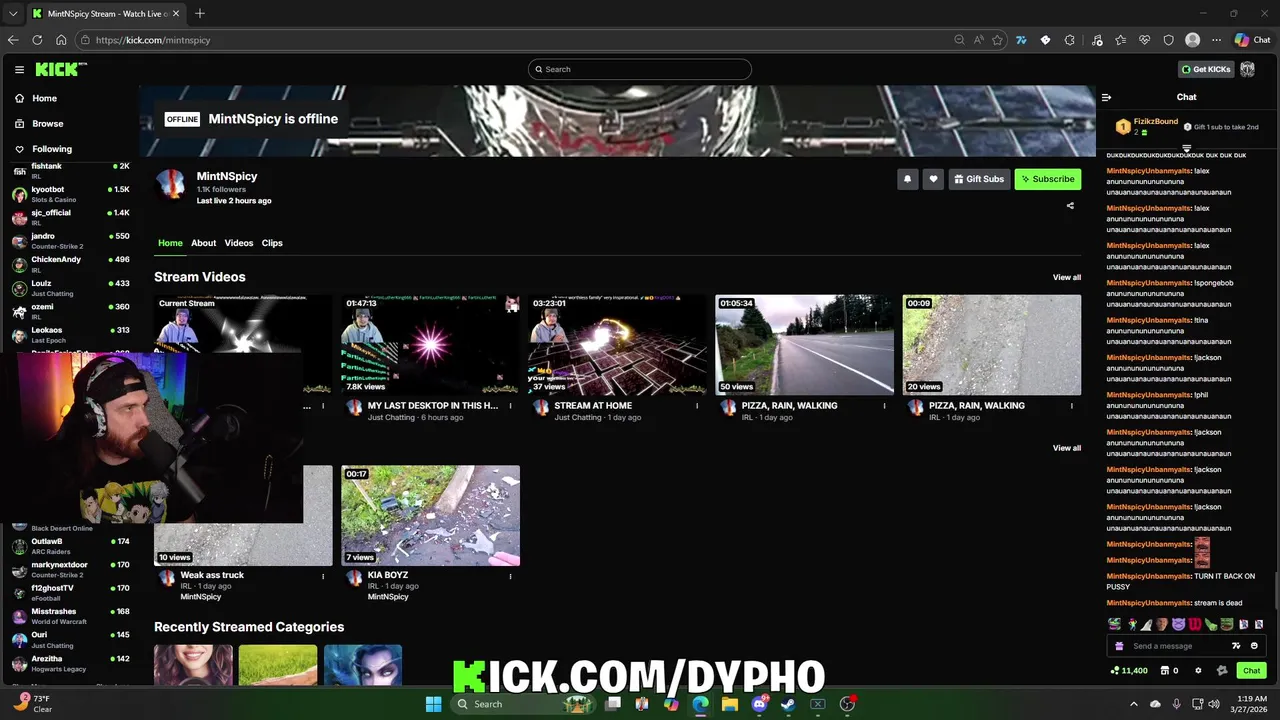
Task: Open browser tab list dropdown
Action: 13,13
